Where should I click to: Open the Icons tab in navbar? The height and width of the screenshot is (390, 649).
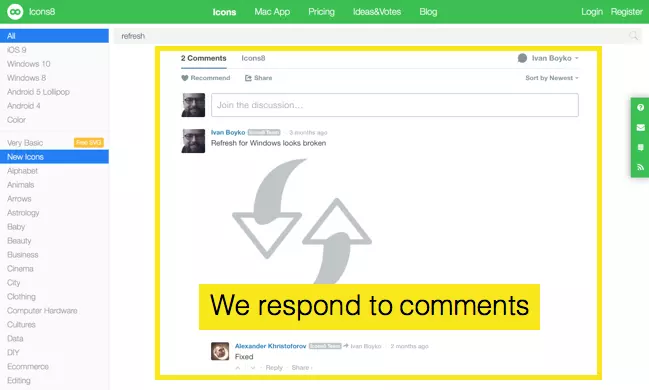tap(224, 12)
